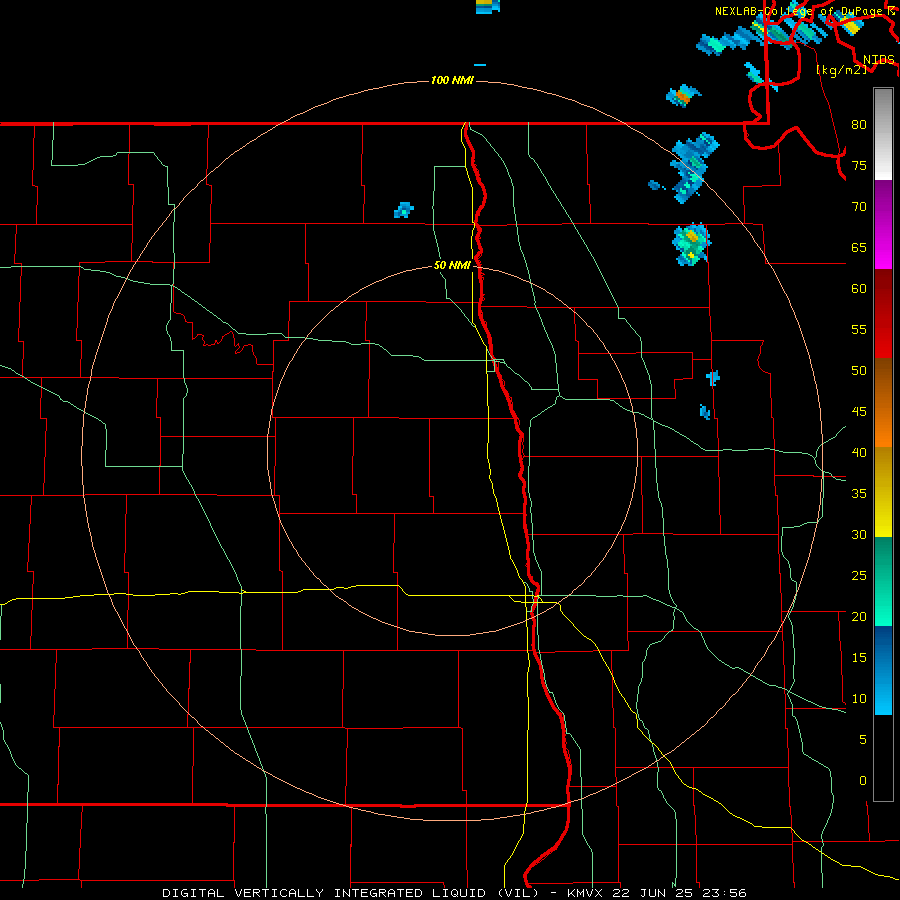Click the DIGITAL VERTICALLY INTEGRATED LIQUID (VIL) caption

[350, 893]
